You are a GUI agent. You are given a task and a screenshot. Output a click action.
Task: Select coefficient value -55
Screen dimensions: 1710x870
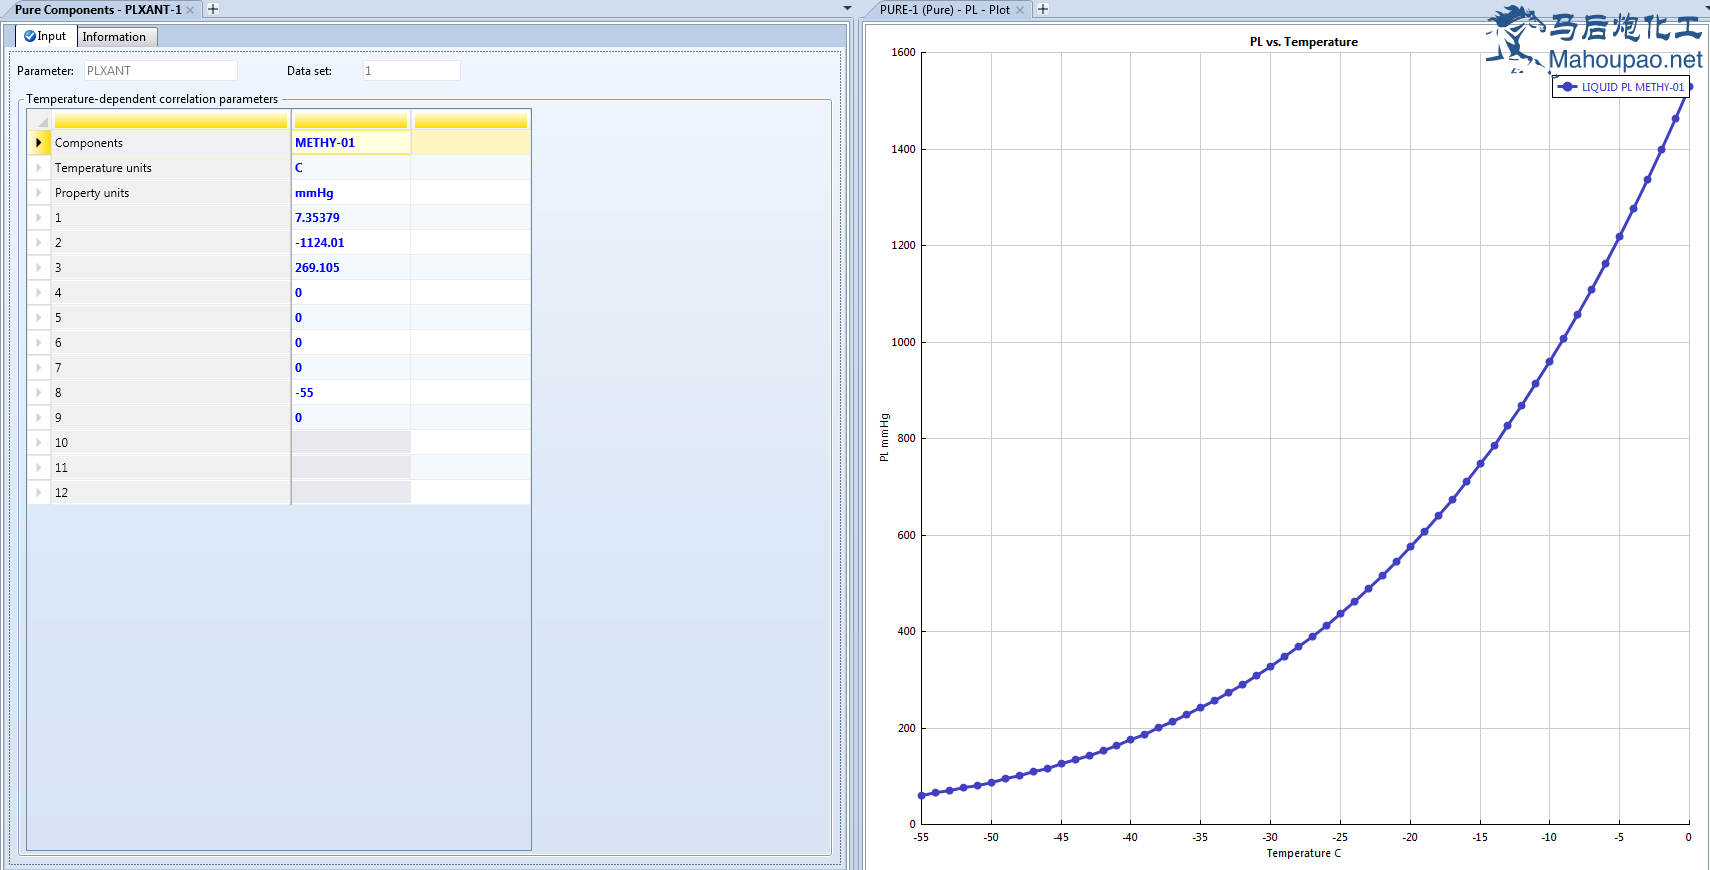point(351,393)
